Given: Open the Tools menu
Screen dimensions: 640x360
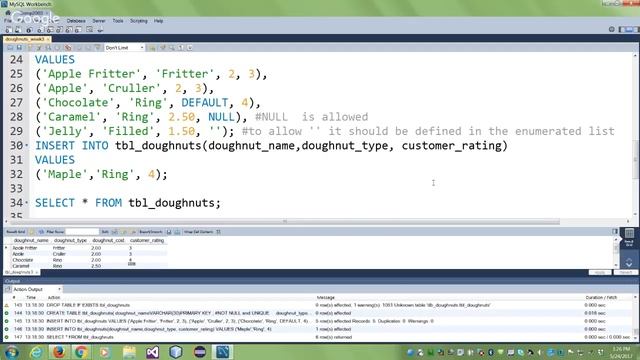Looking at the screenshot, I should (118, 20).
